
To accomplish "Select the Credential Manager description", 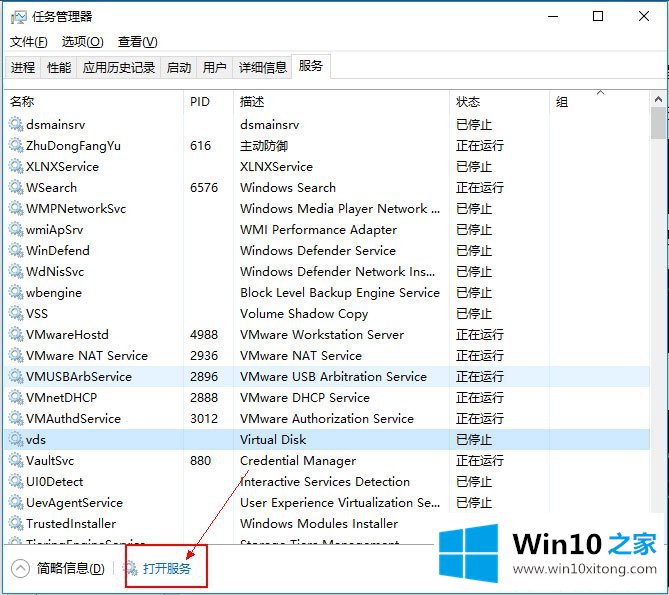I will (x=298, y=460).
